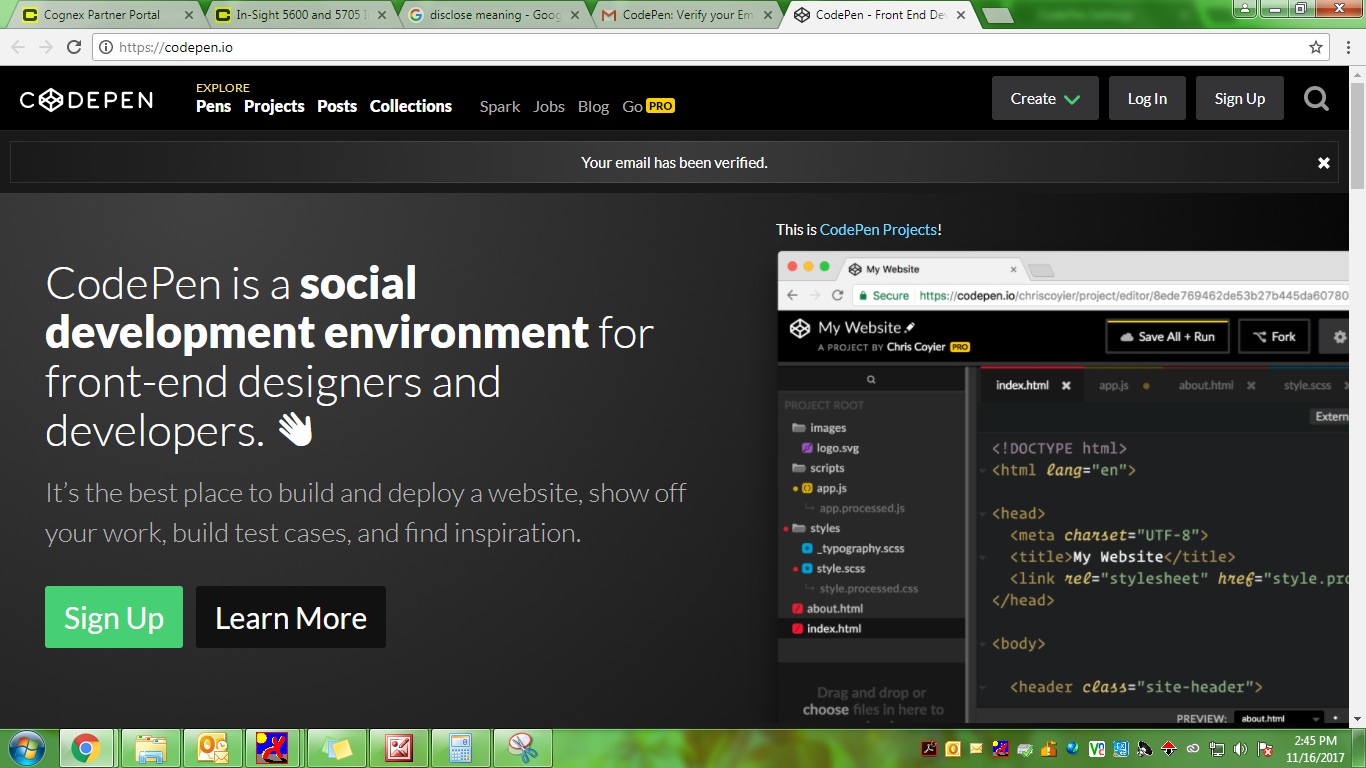
Task: Open the Blog link
Action: 593,106
